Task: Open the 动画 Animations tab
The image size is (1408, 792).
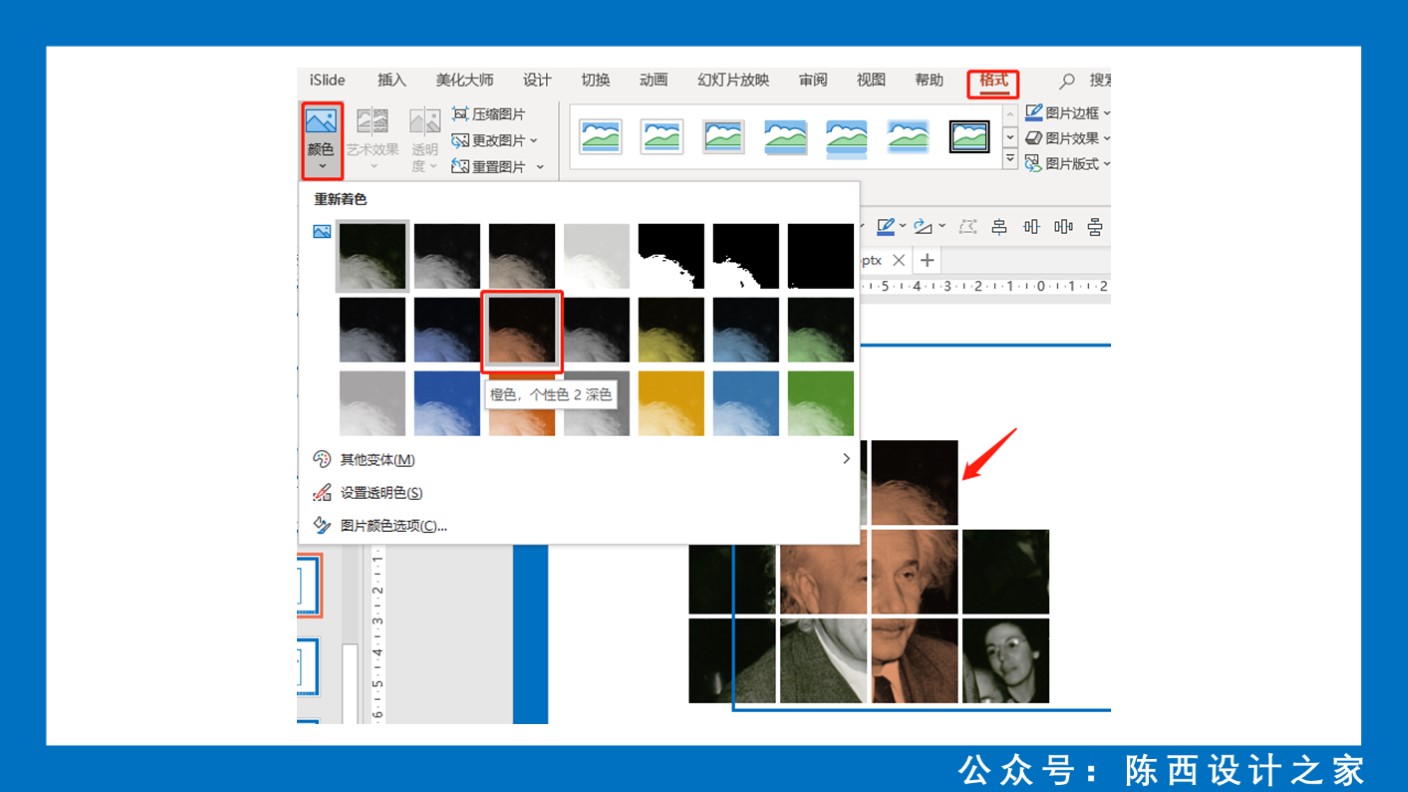Action: (x=654, y=80)
